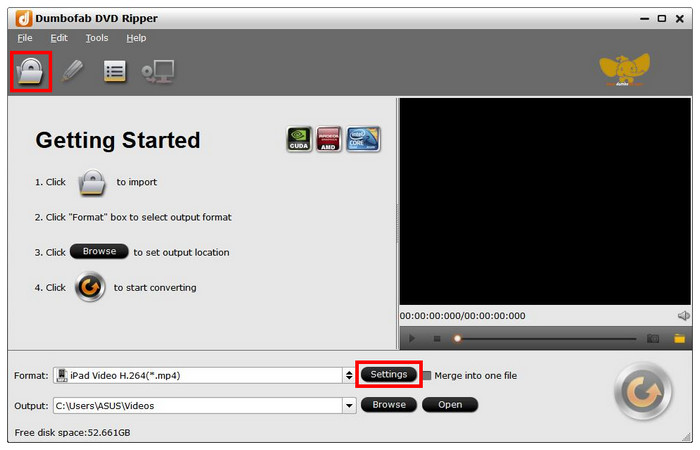This screenshot has width=700, height=450.
Task: Click the preview seek bar track
Action: click(549, 339)
